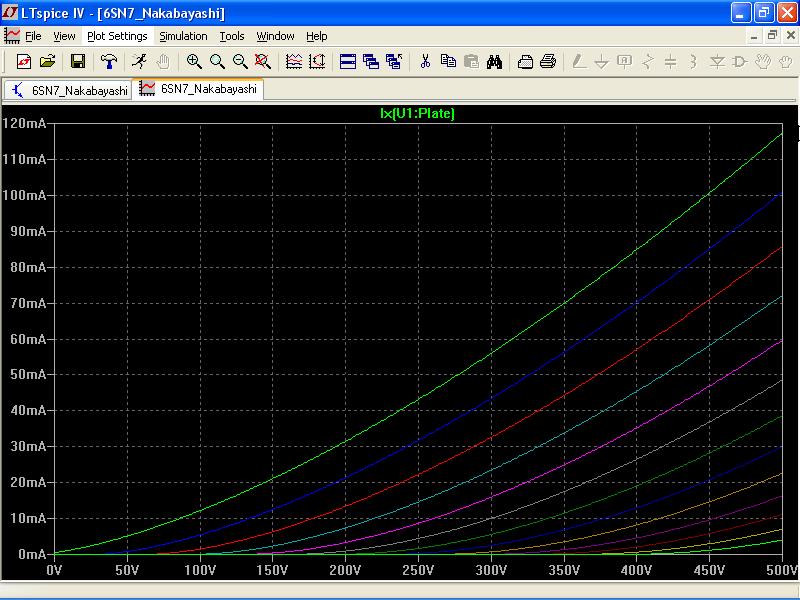This screenshot has width=800, height=600.
Task: Select the Zoom Out magnifier tool
Action: click(x=240, y=62)
